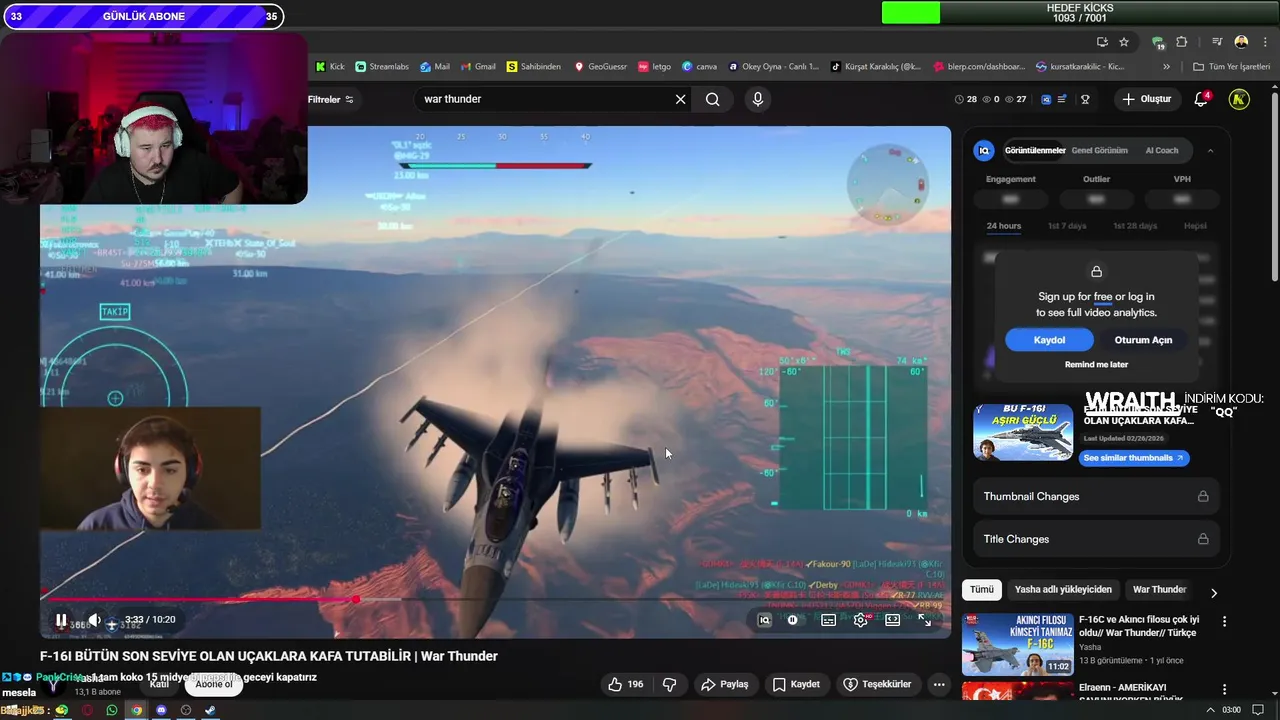This screenshot has height=720, width=1280.
Task: Open the Chrome profile avatar
Action: [1241, 42]
